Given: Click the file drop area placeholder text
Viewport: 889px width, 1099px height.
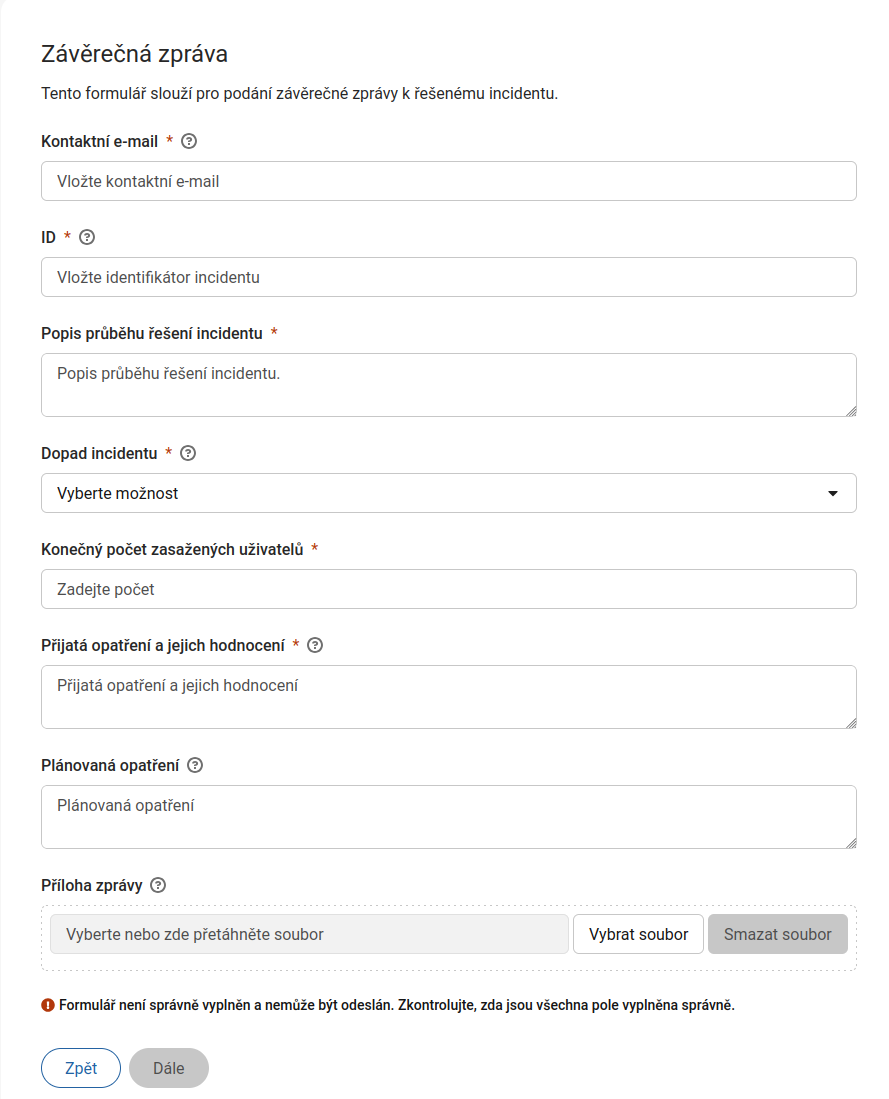Looking at the screenshot, I should (x=195, y=934).
